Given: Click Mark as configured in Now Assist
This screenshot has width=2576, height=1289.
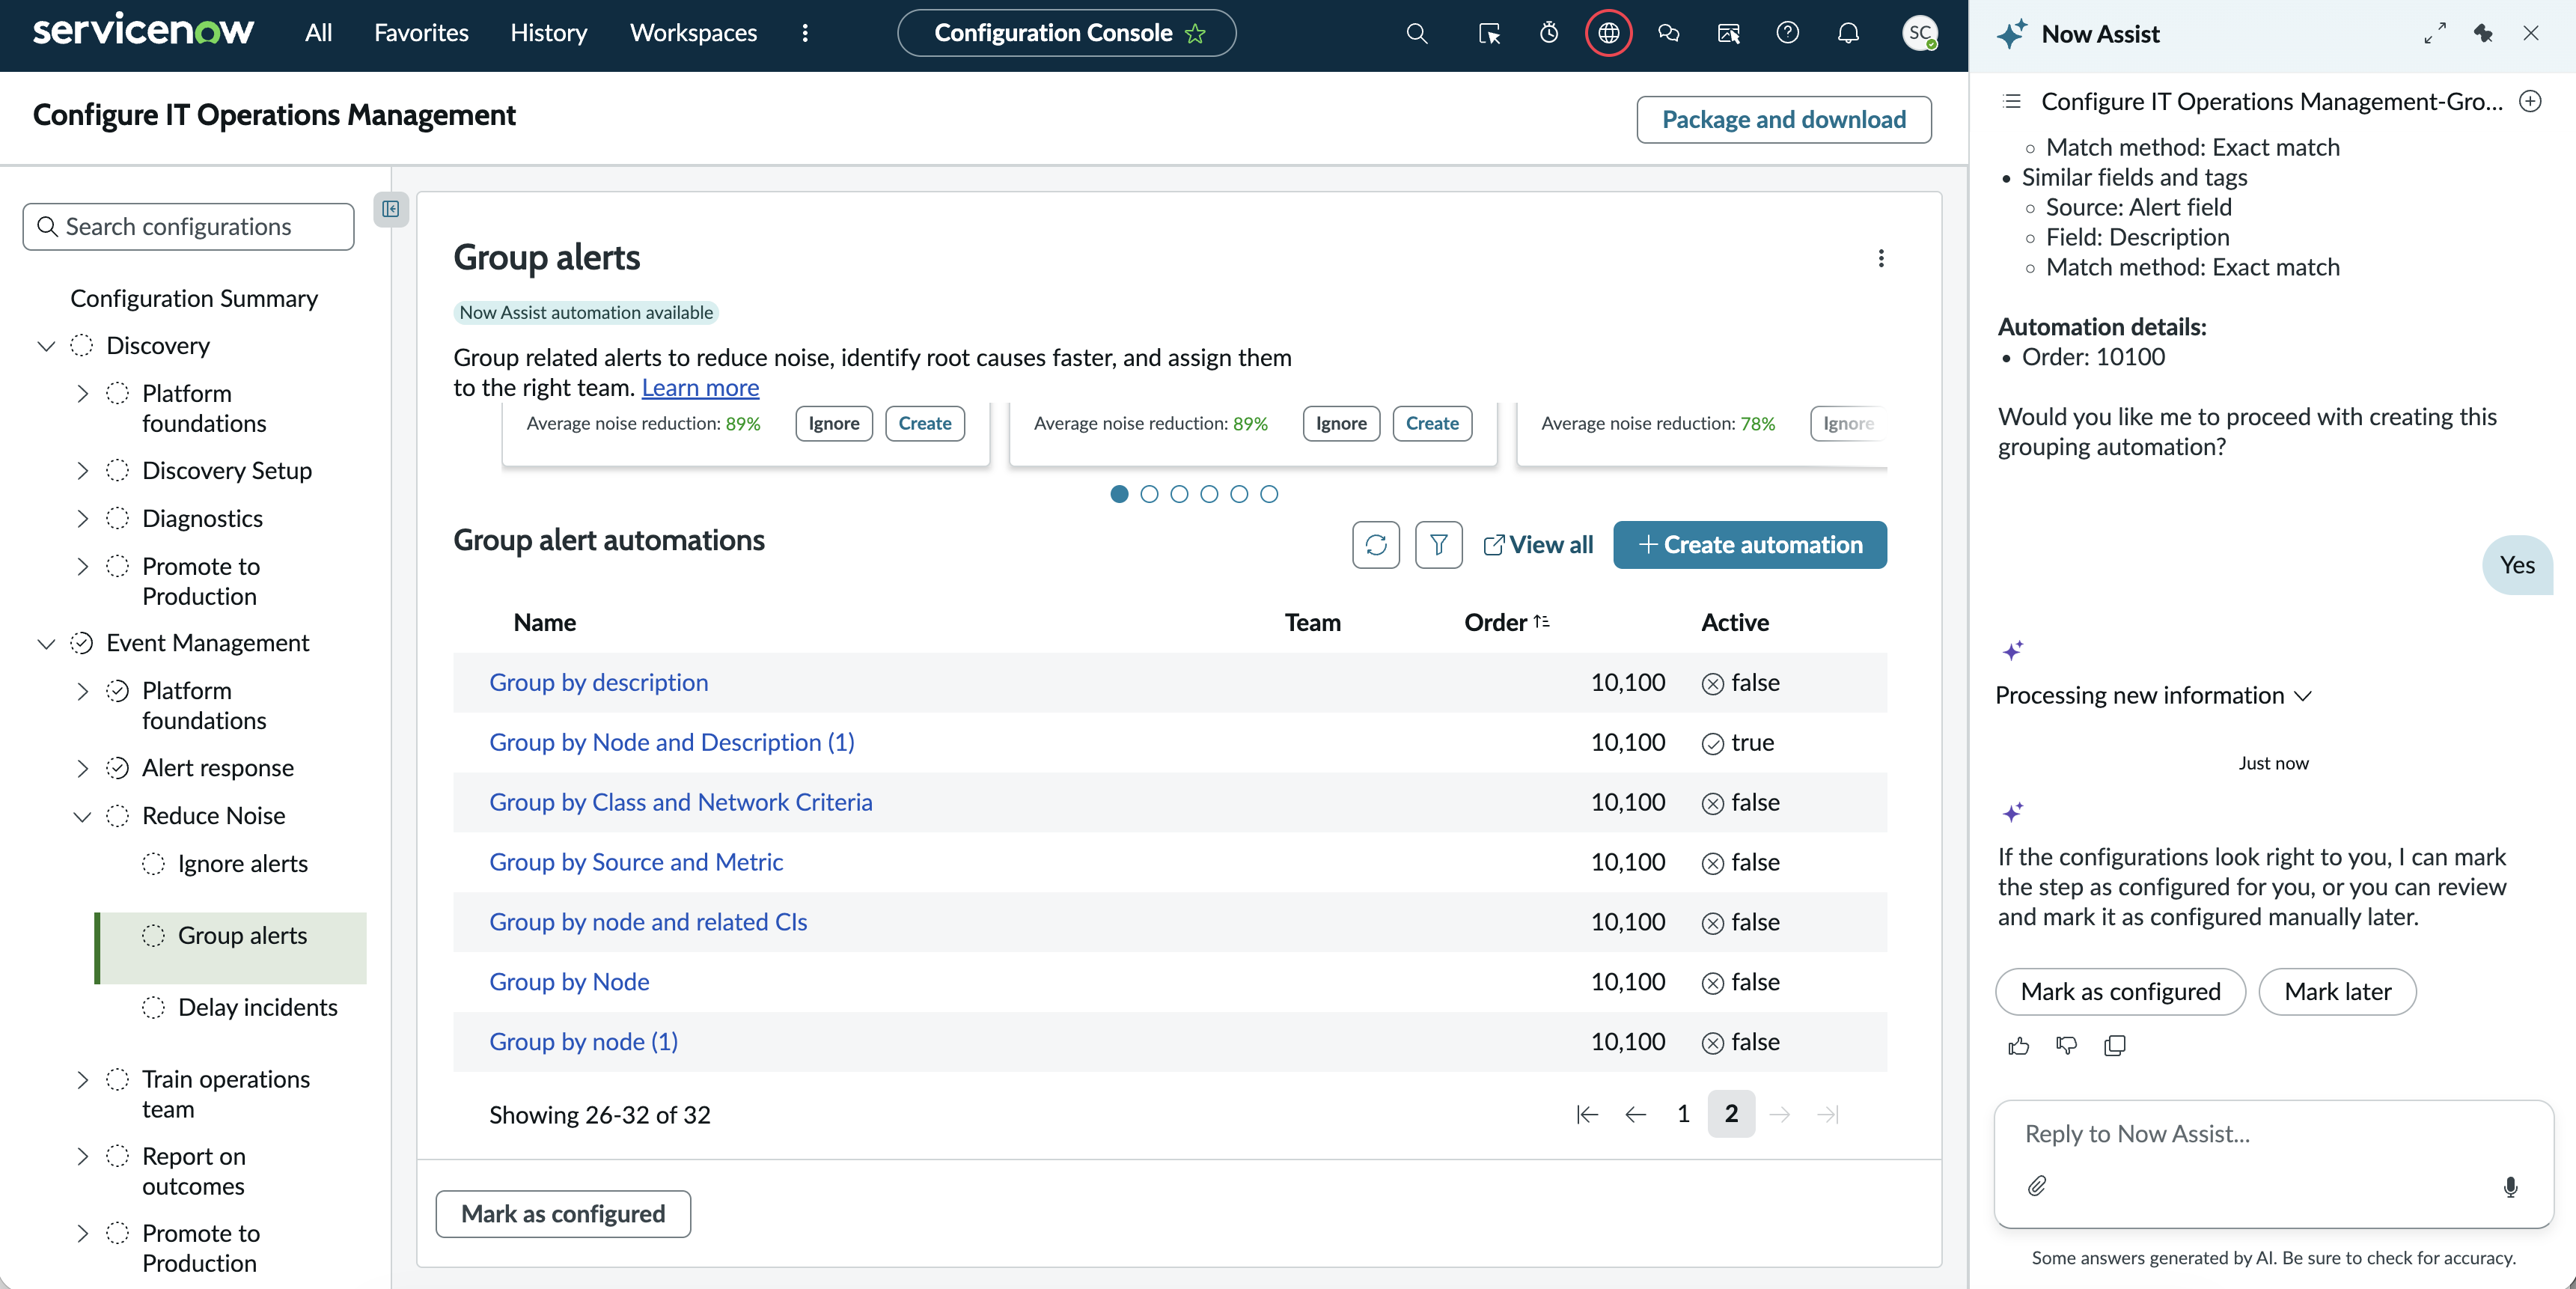Looking at the screenshot, I should 2120,992.
